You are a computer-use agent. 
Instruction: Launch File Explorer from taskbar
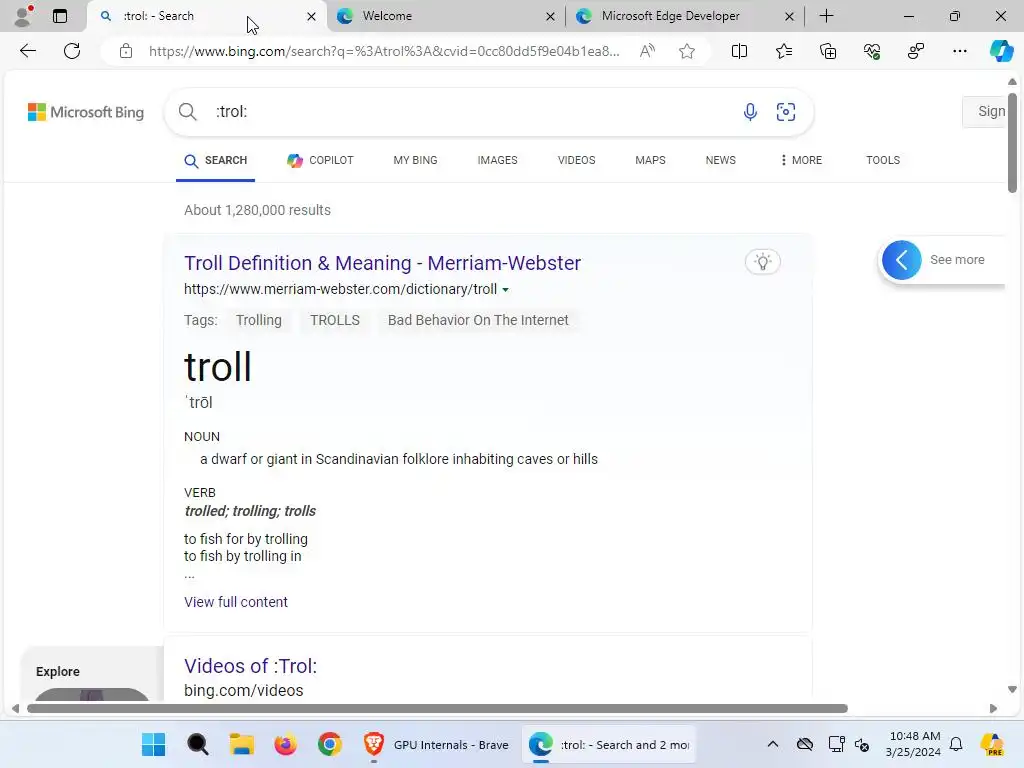(x=242, y=744)
